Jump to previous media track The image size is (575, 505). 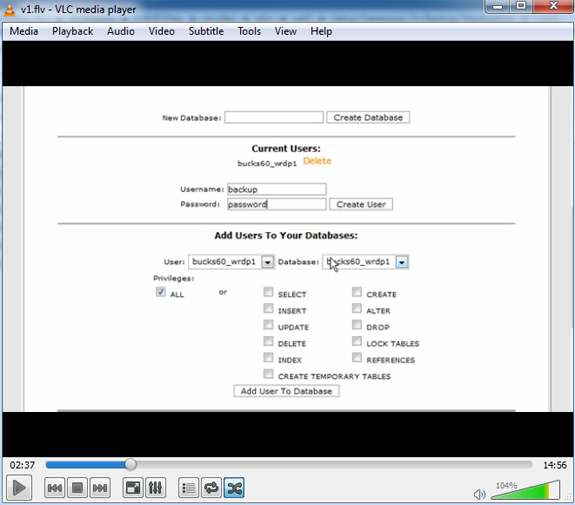(x=55, y=488)
